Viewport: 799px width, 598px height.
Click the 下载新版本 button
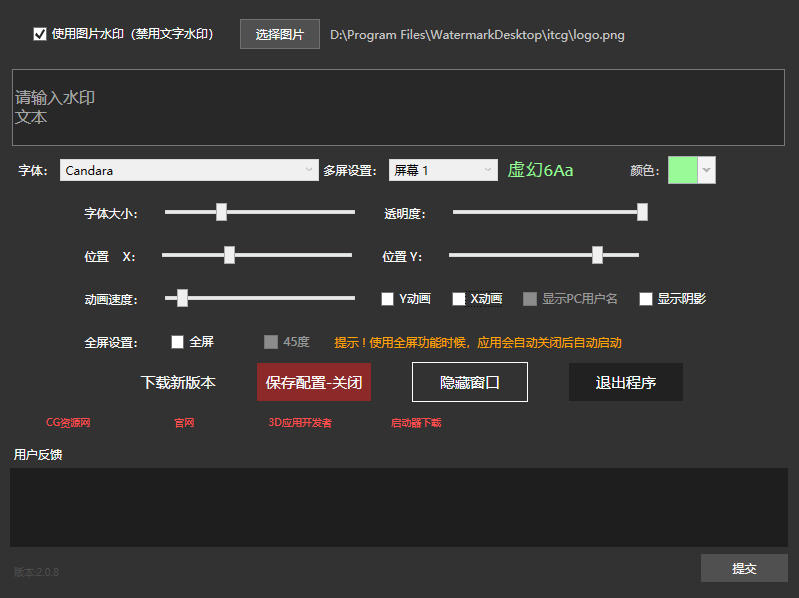coord(178,382)
